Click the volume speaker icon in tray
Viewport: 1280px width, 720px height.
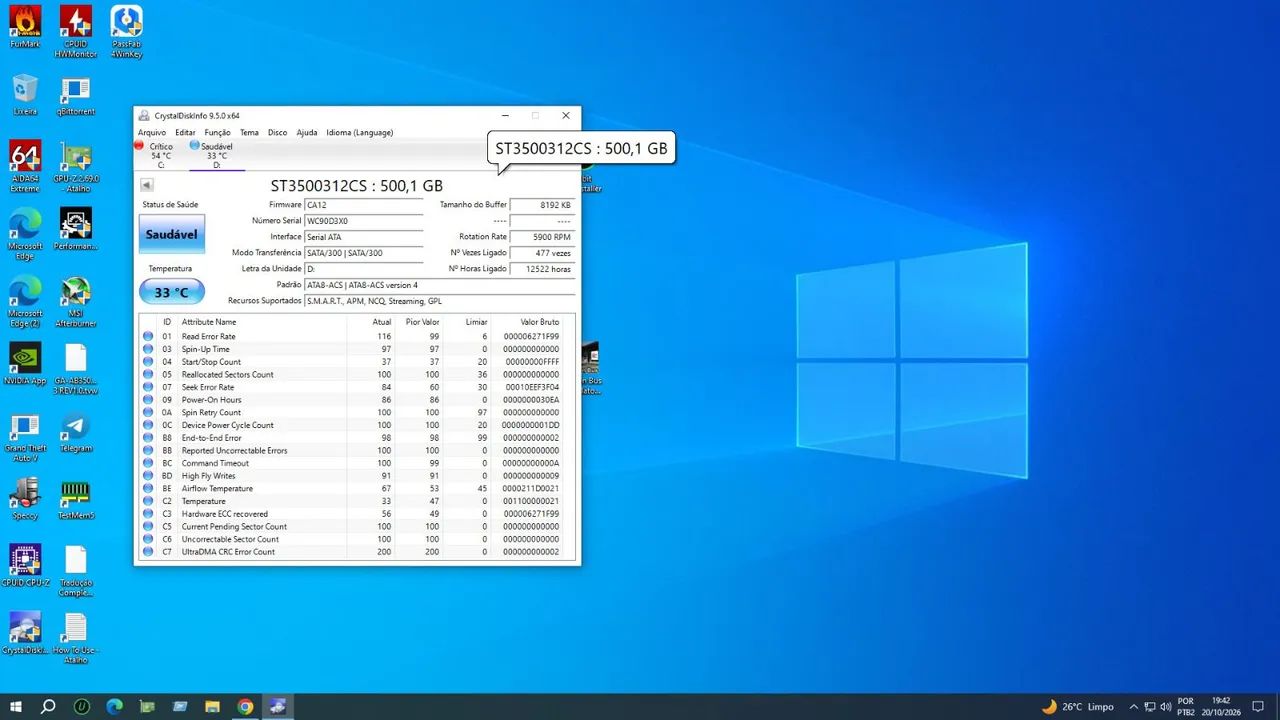(x=1166, y=707)
